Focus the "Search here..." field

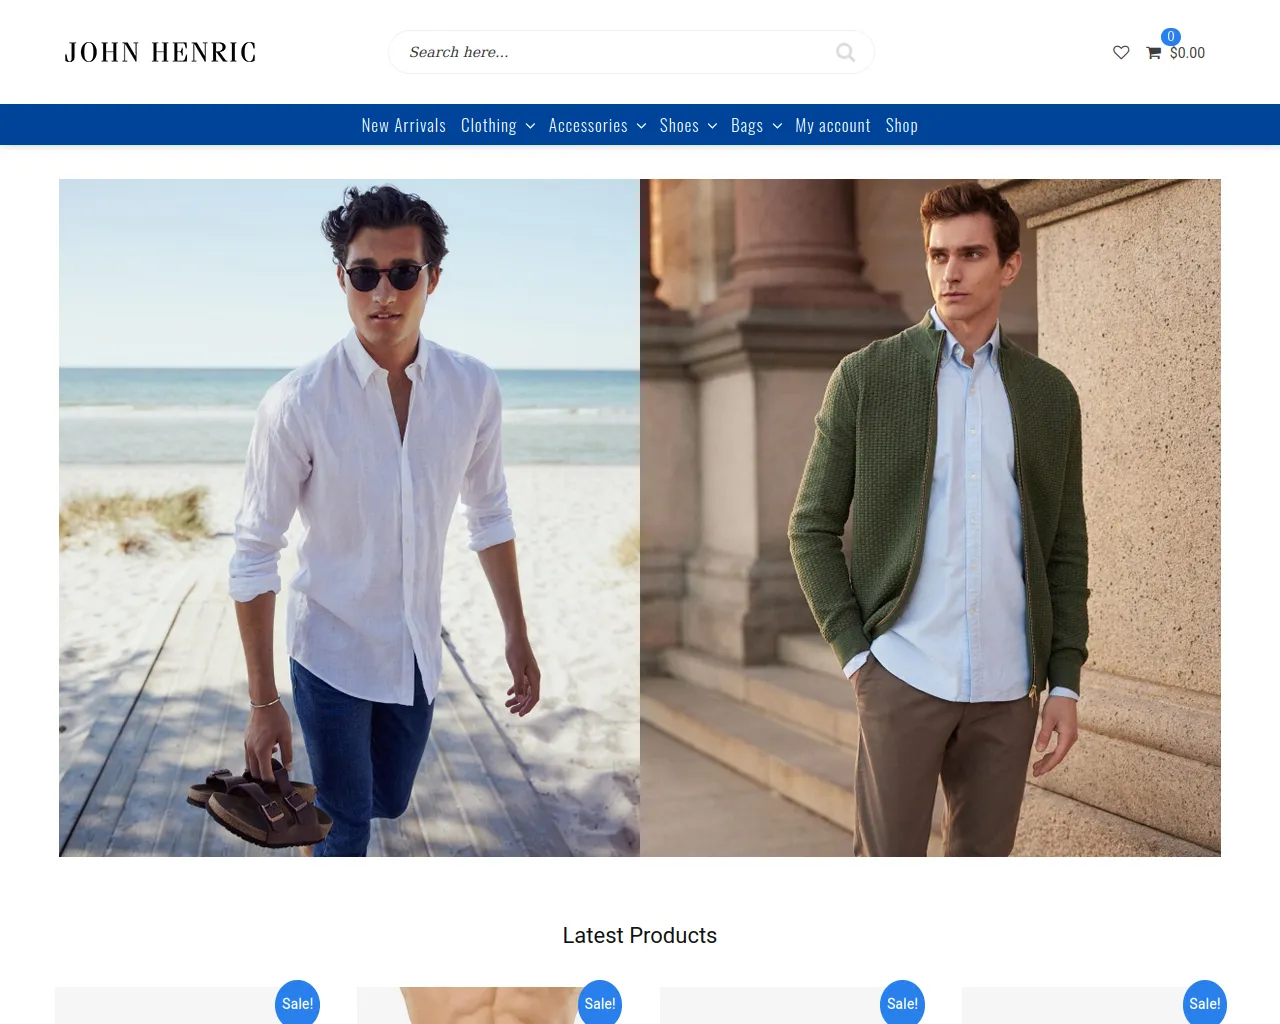pyautogui.click(x=610, y=52)
